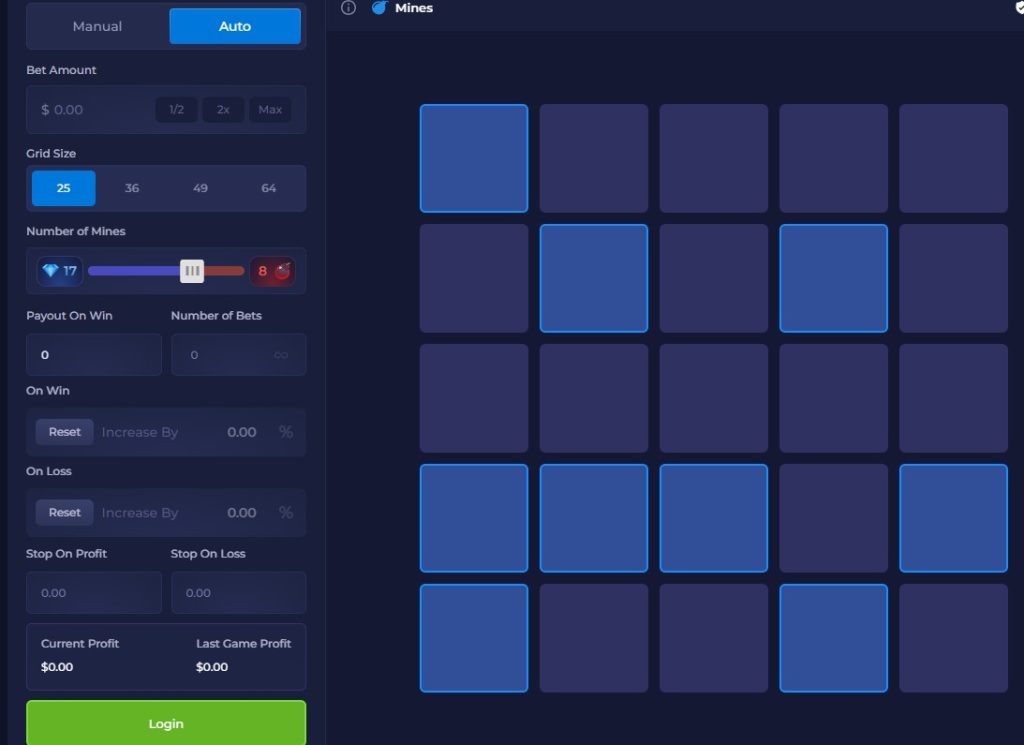Click the info icon beside Mines title
This screenshot has height=745, width=1024.
click(348, 8)
